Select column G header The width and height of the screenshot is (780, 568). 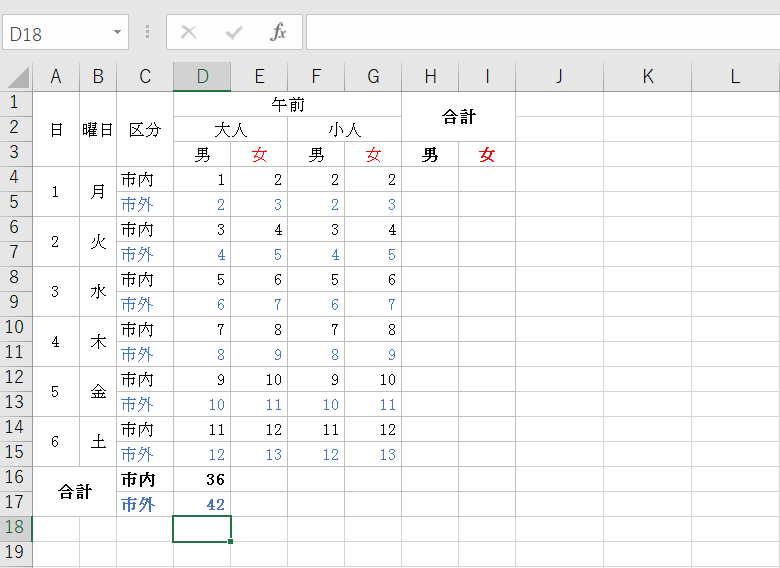click(373, 77)
